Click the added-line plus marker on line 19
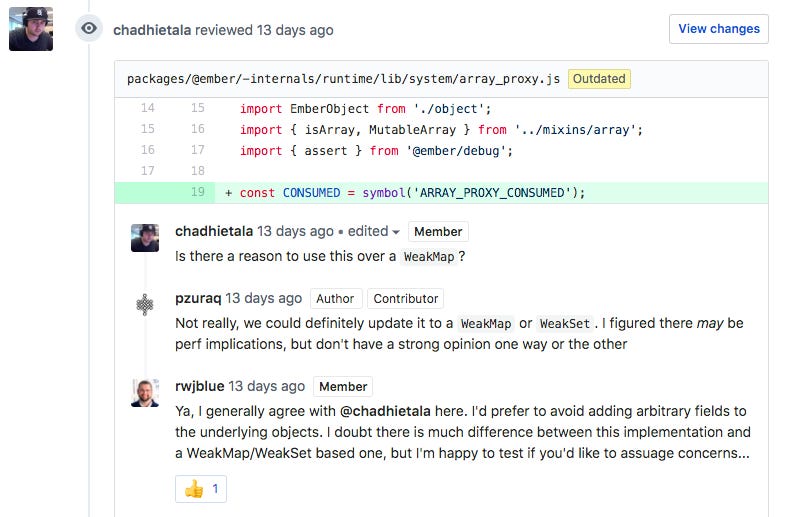The width and height of the screenshot is (799, 517). 229,193
